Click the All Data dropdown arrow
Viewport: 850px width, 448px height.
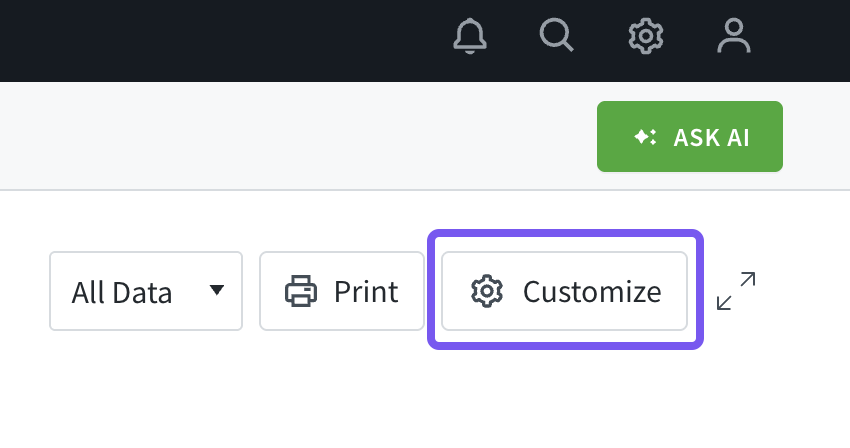pos(217,291)
